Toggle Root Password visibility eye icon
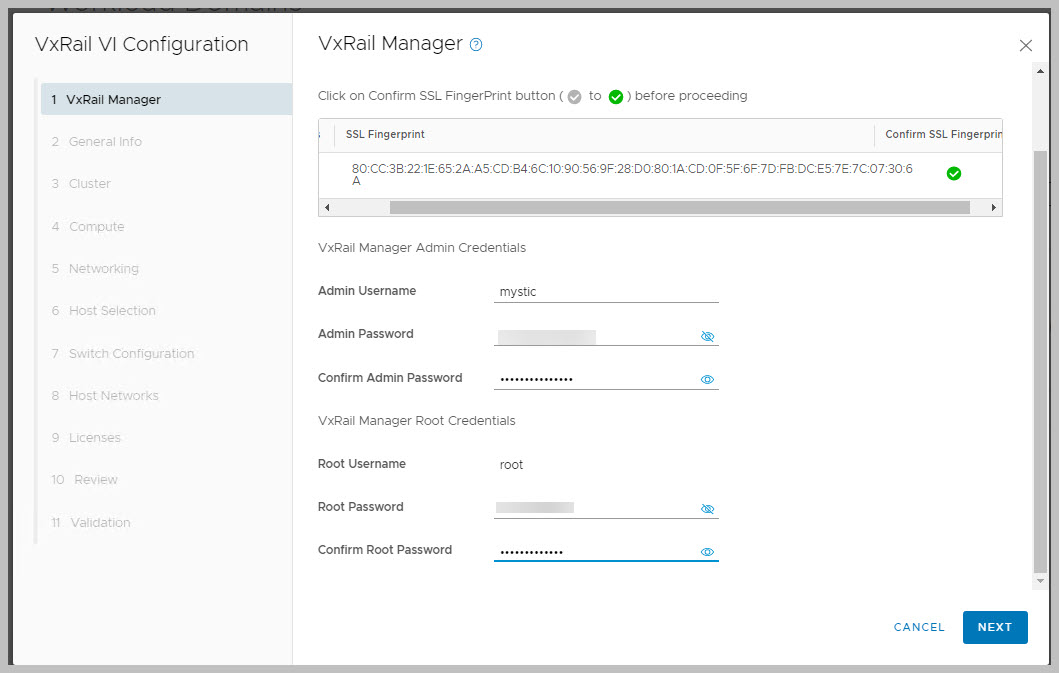Viewport: 1059px width, 673px height. (x=707, y=509)
